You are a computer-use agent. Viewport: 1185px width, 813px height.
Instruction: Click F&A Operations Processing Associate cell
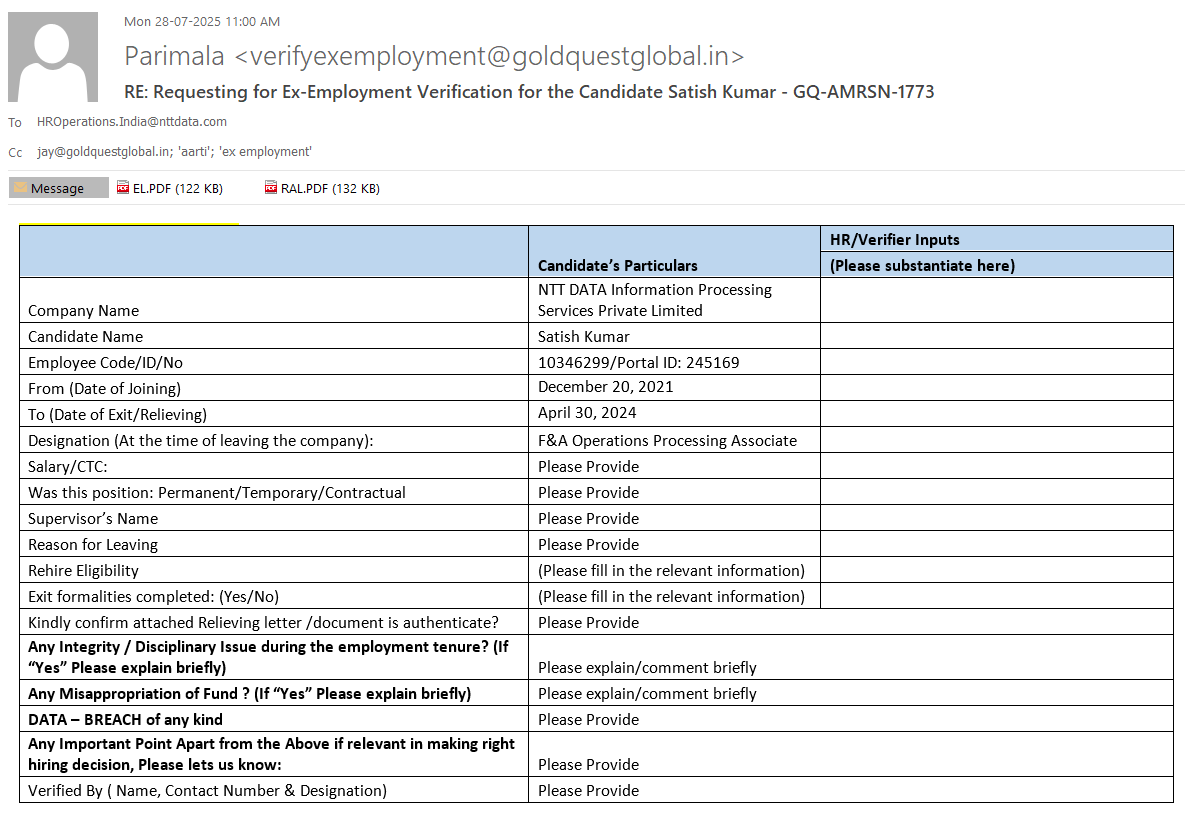[x=674, y=440]
